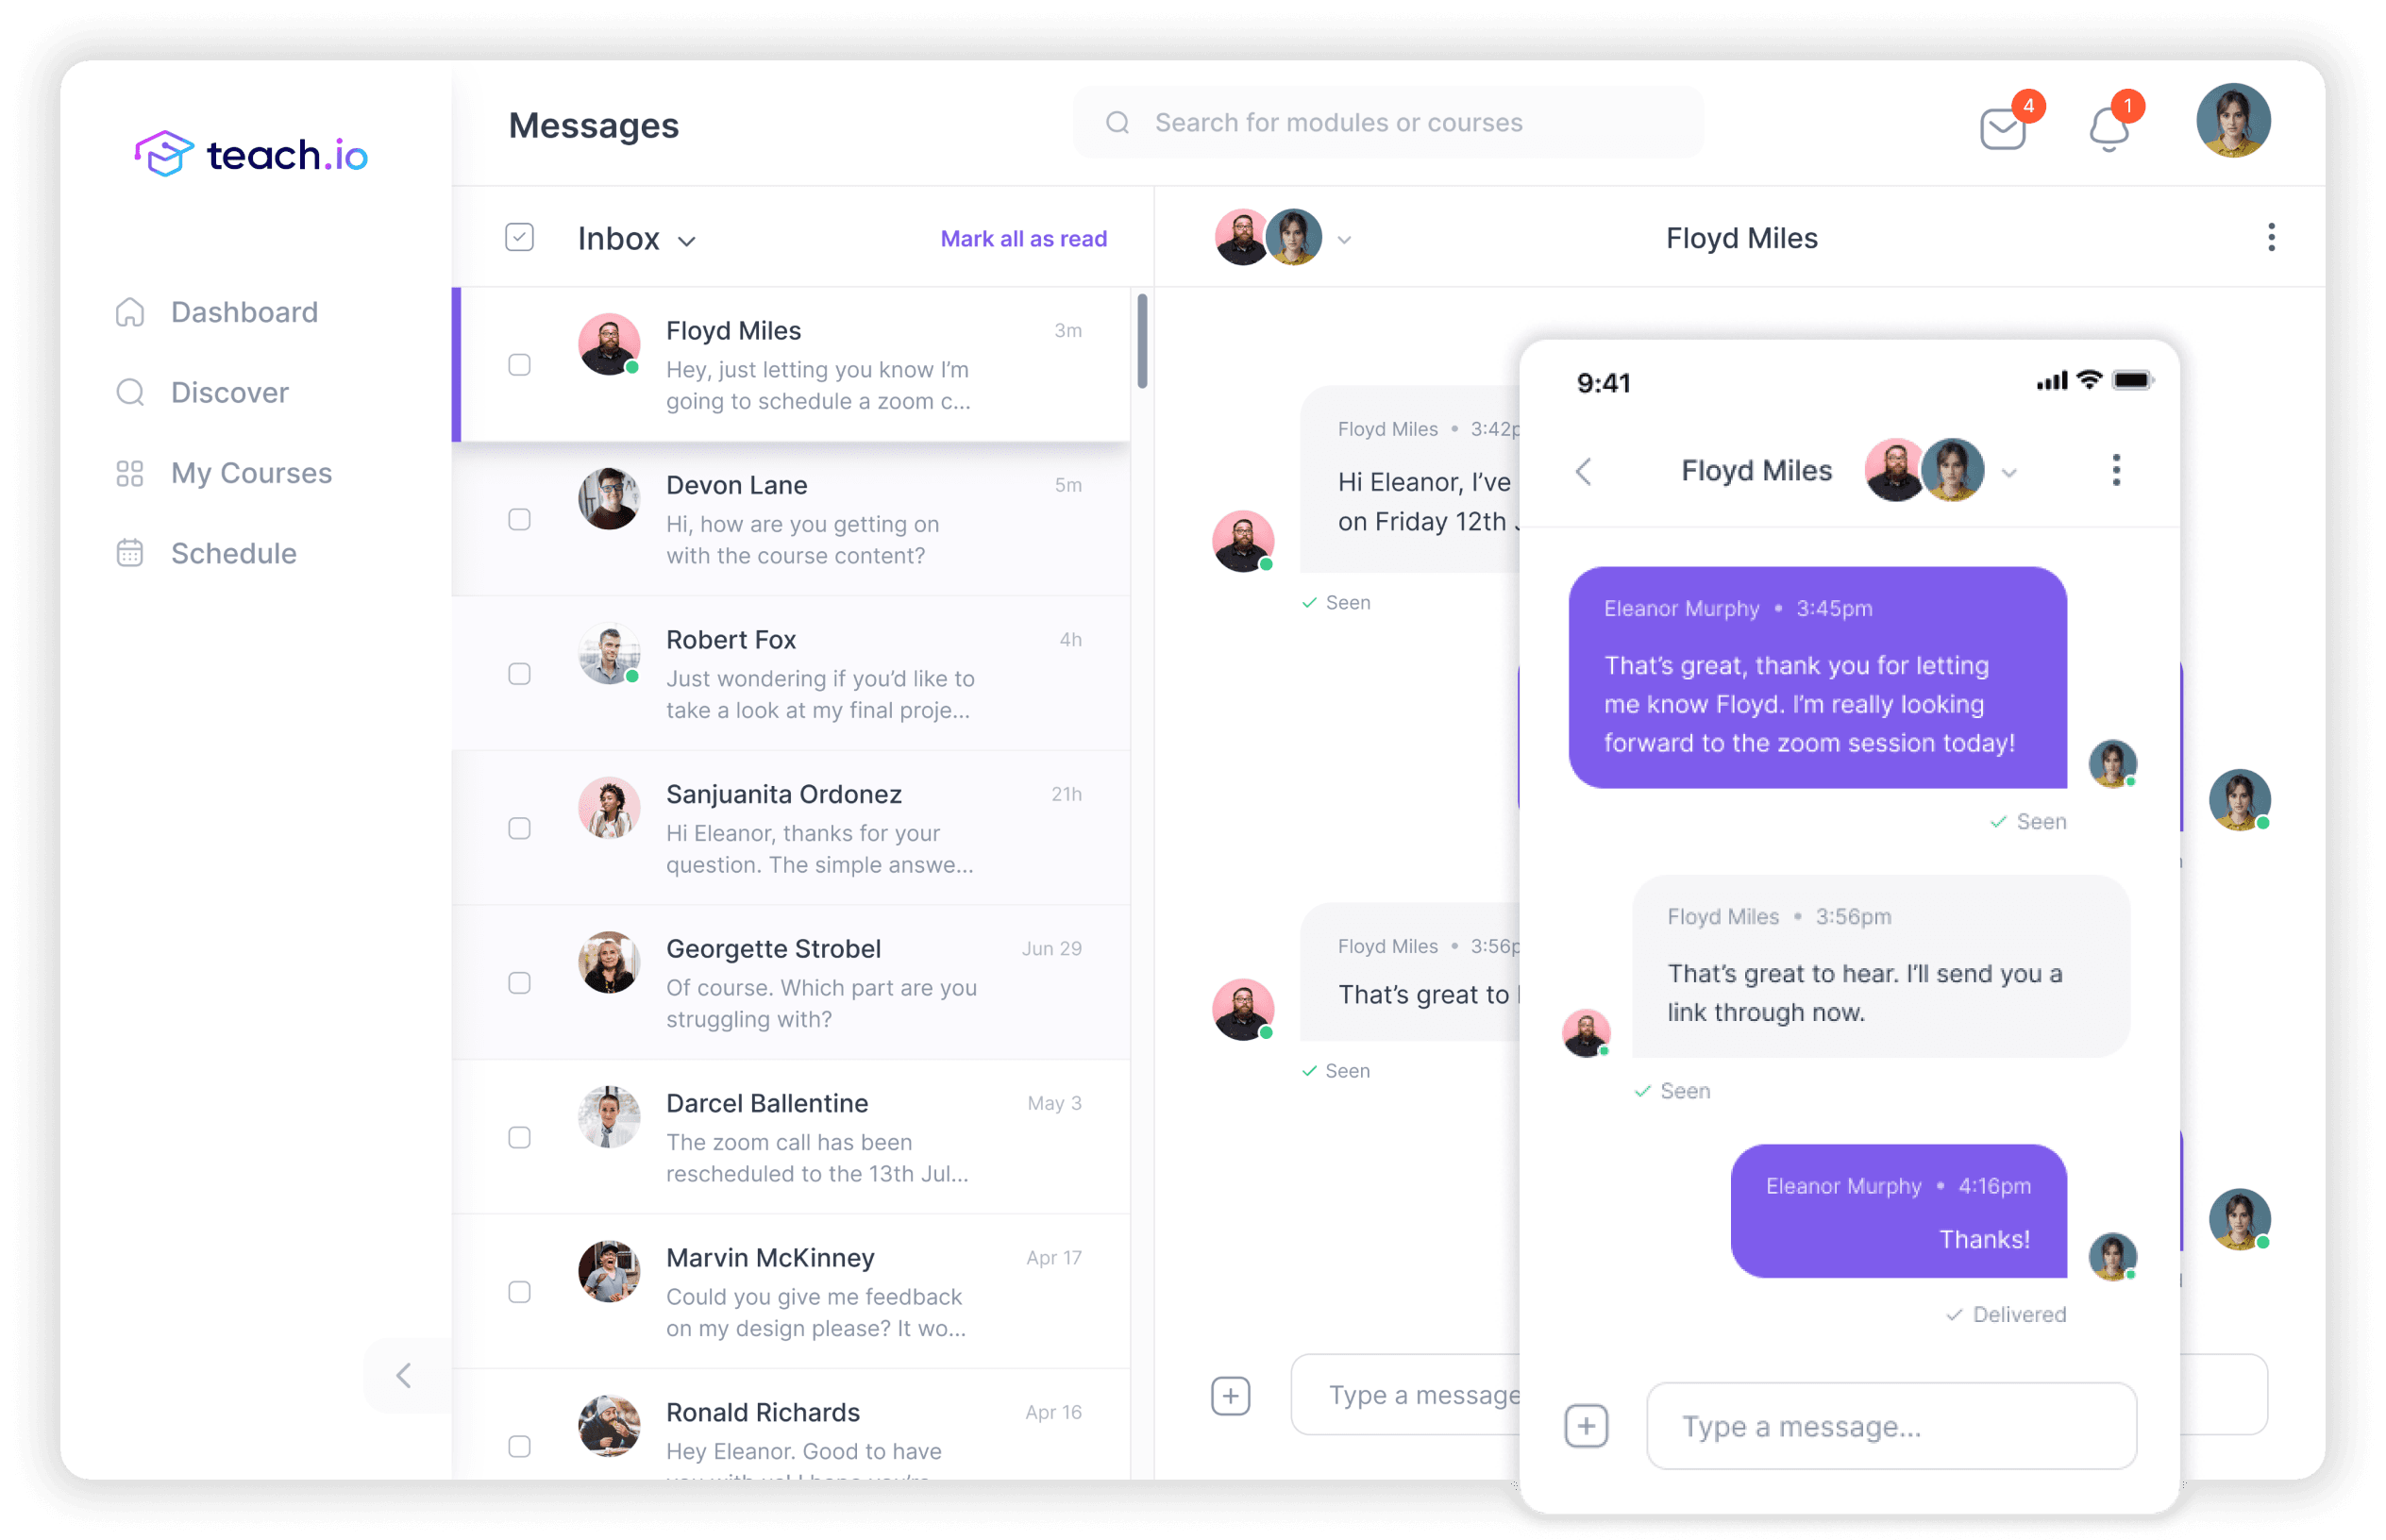Select the Discover menu item
The width and height of the screenshot is (2386, 1540).
click(227, 393)
